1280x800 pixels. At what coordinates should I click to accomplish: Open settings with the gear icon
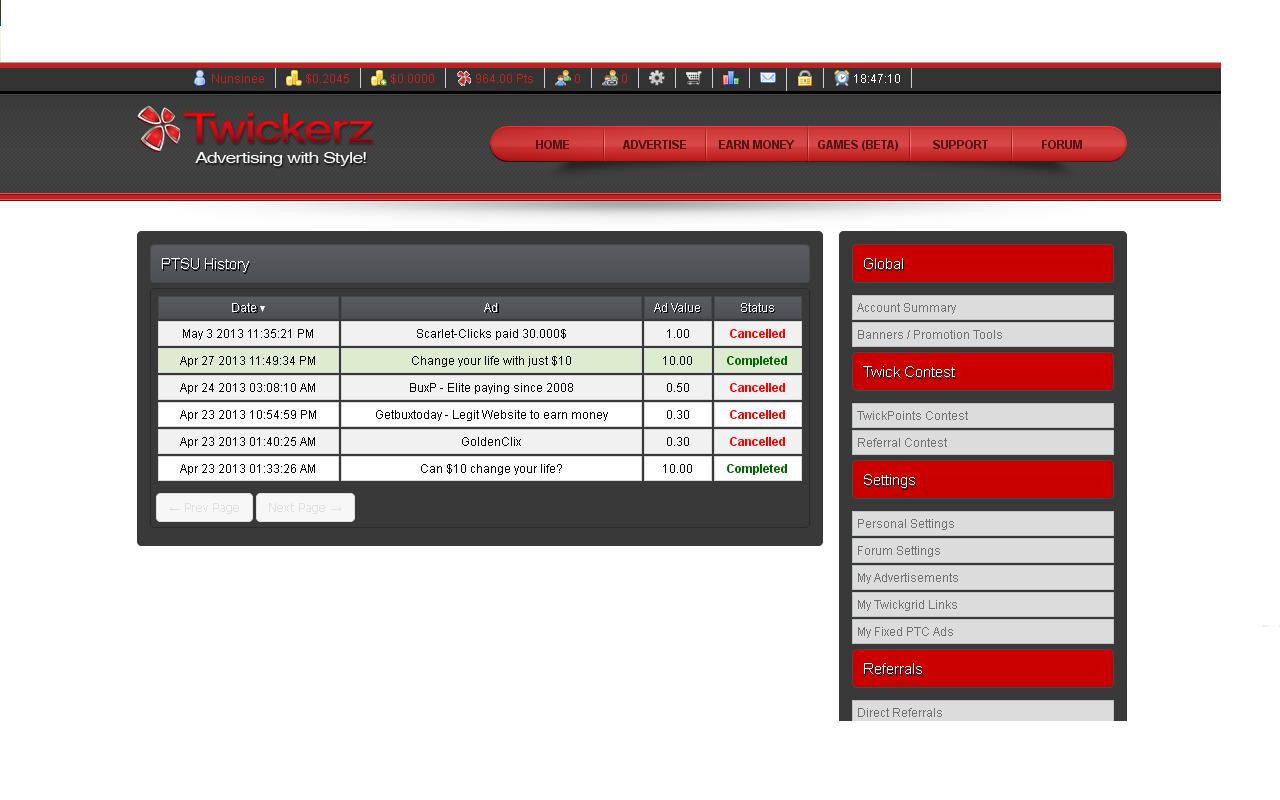(x=656, y=78)
